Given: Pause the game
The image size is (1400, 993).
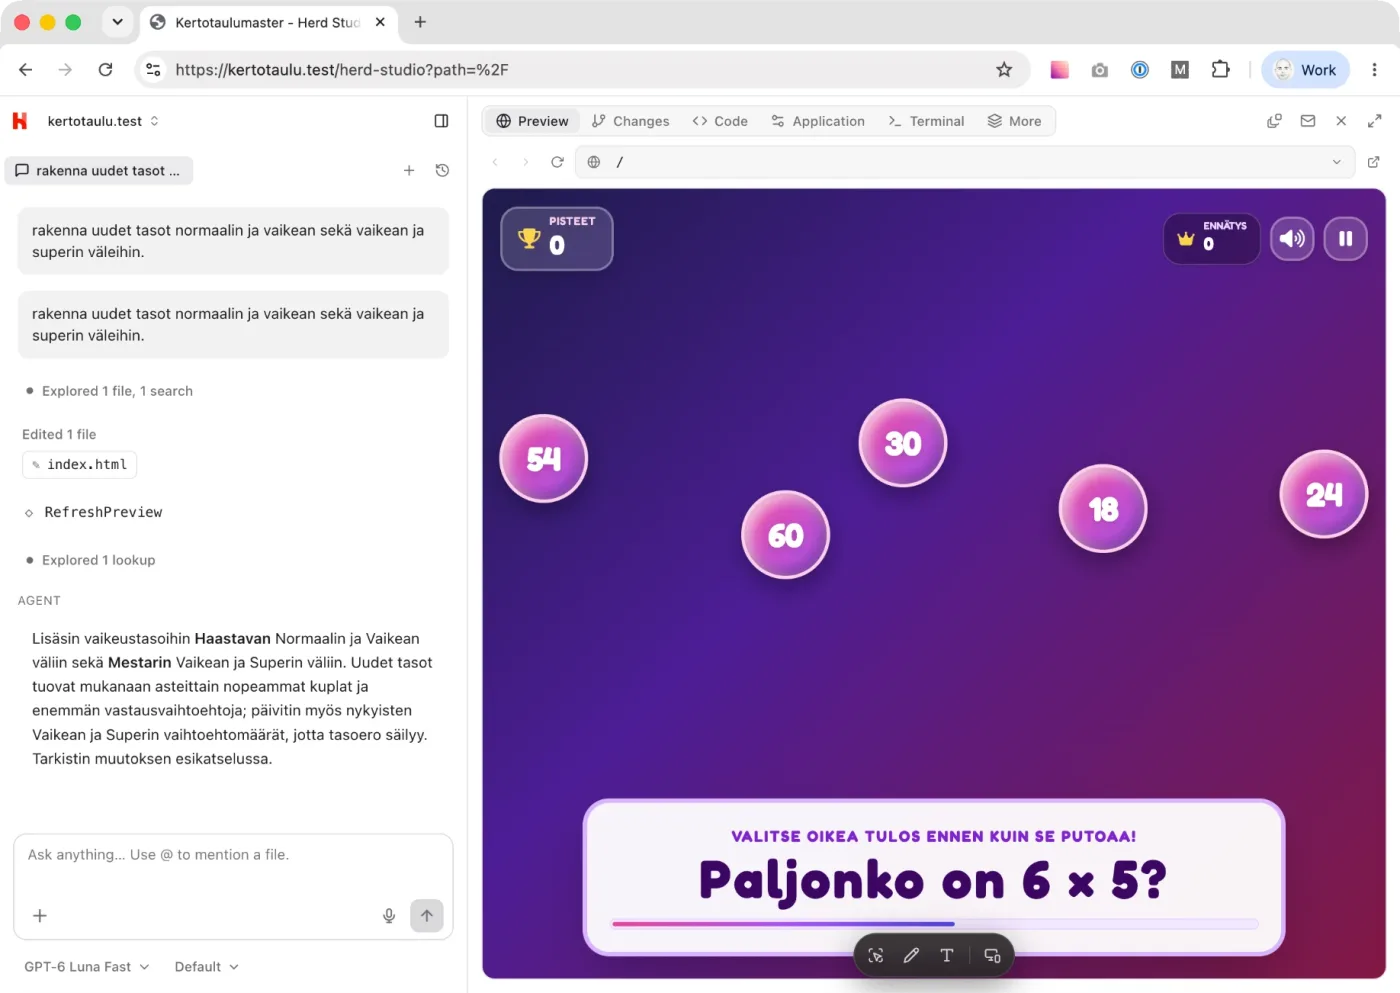Looking at the screenshot, I should pyautogui.click(x=1346, y=239).
